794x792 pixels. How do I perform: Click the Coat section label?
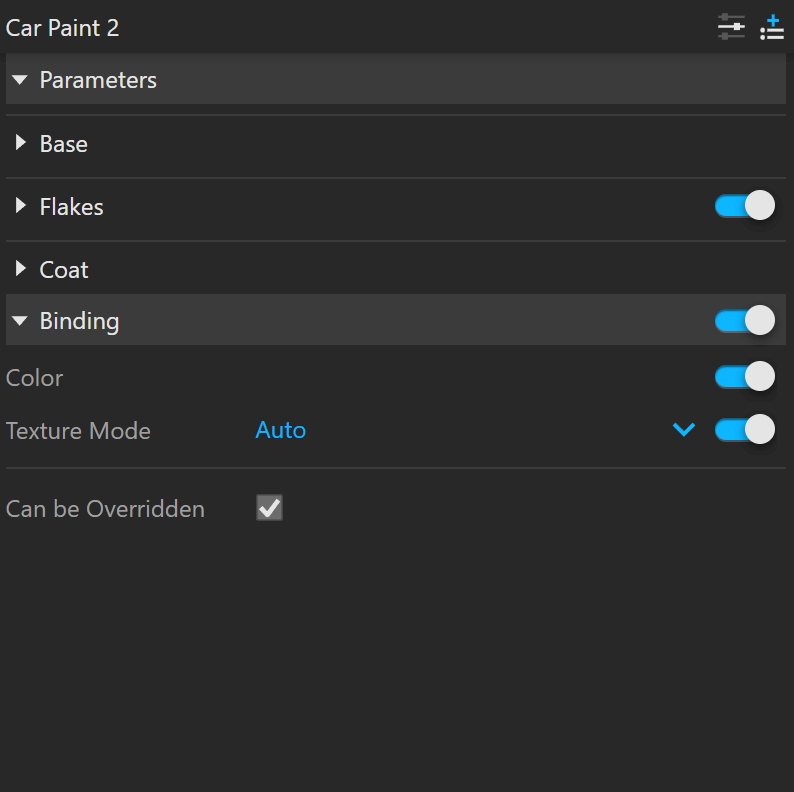tap(64, 269)
